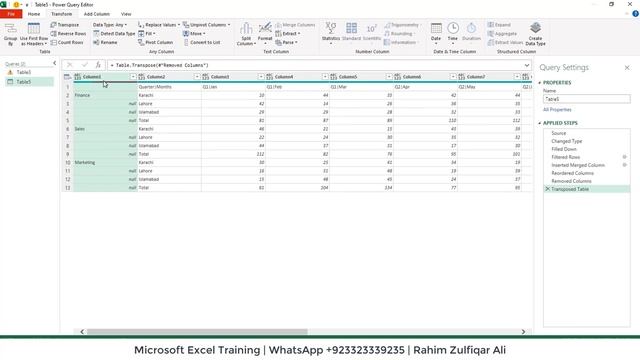Click the fx formula icon
640x360 pixels.
pos(98,65)
